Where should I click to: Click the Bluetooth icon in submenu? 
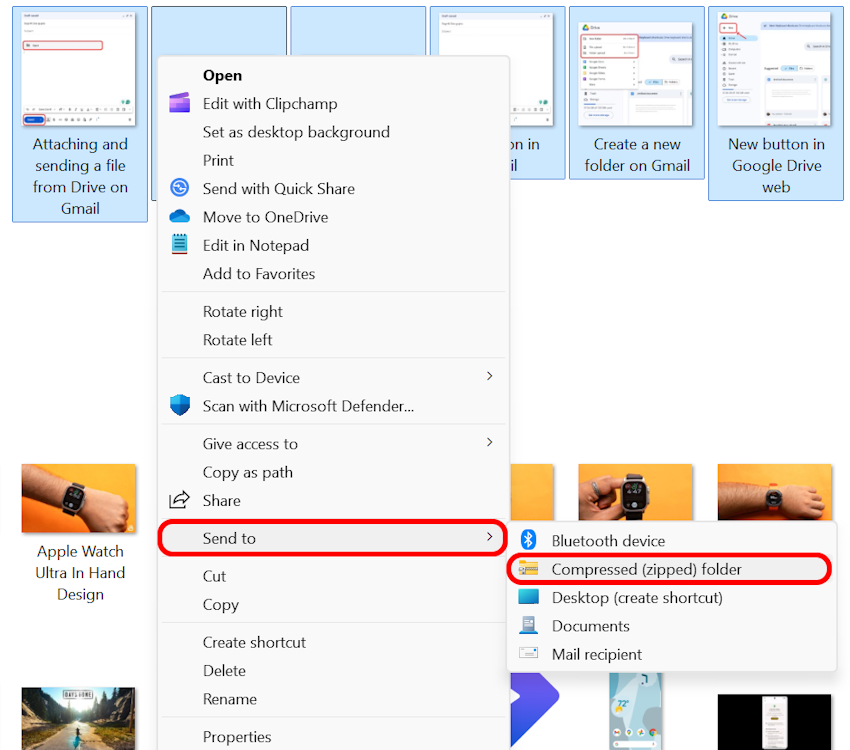coord(528,540)
